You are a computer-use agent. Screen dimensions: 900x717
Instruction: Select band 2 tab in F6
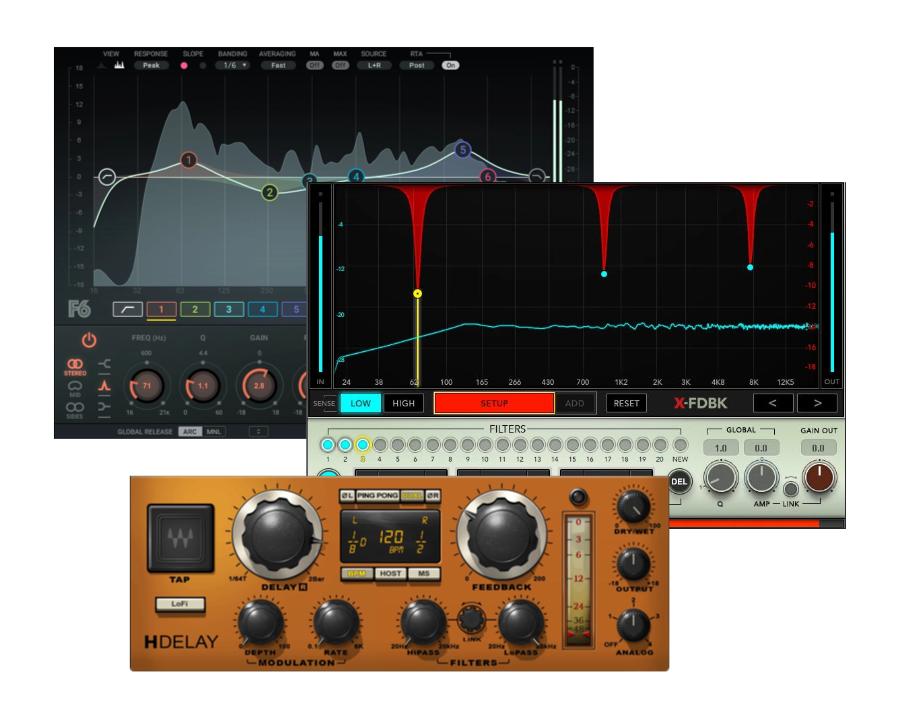click(195, 309)
